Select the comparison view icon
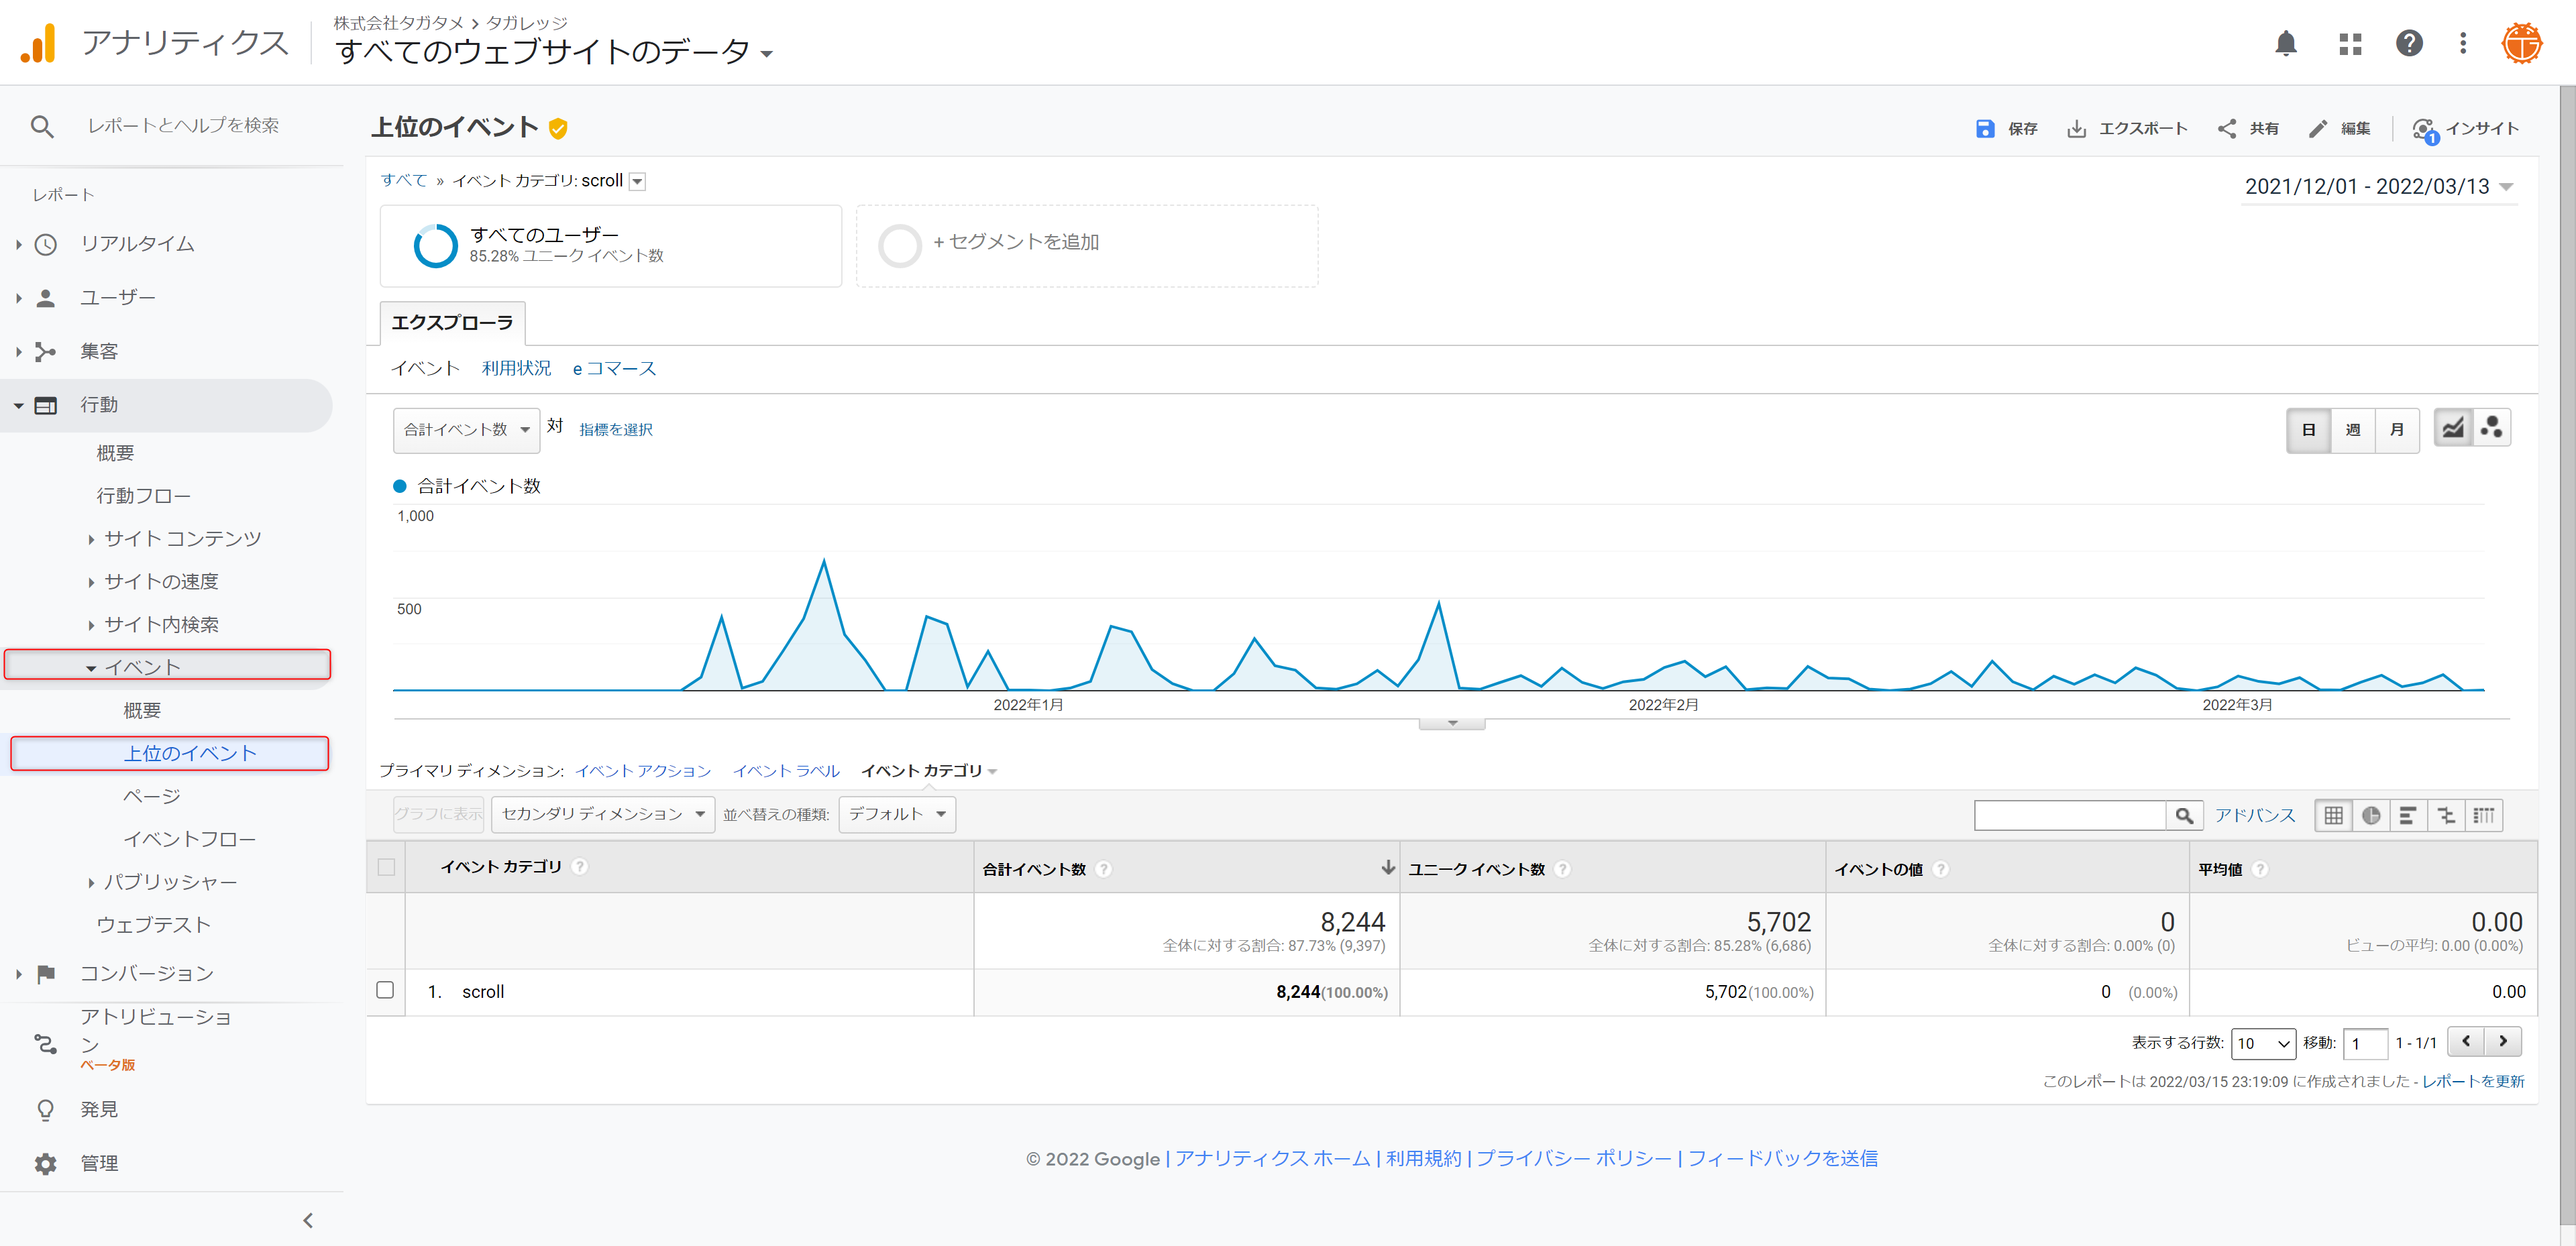Screen dimensions: 2576x1246 click(2446, 815)
